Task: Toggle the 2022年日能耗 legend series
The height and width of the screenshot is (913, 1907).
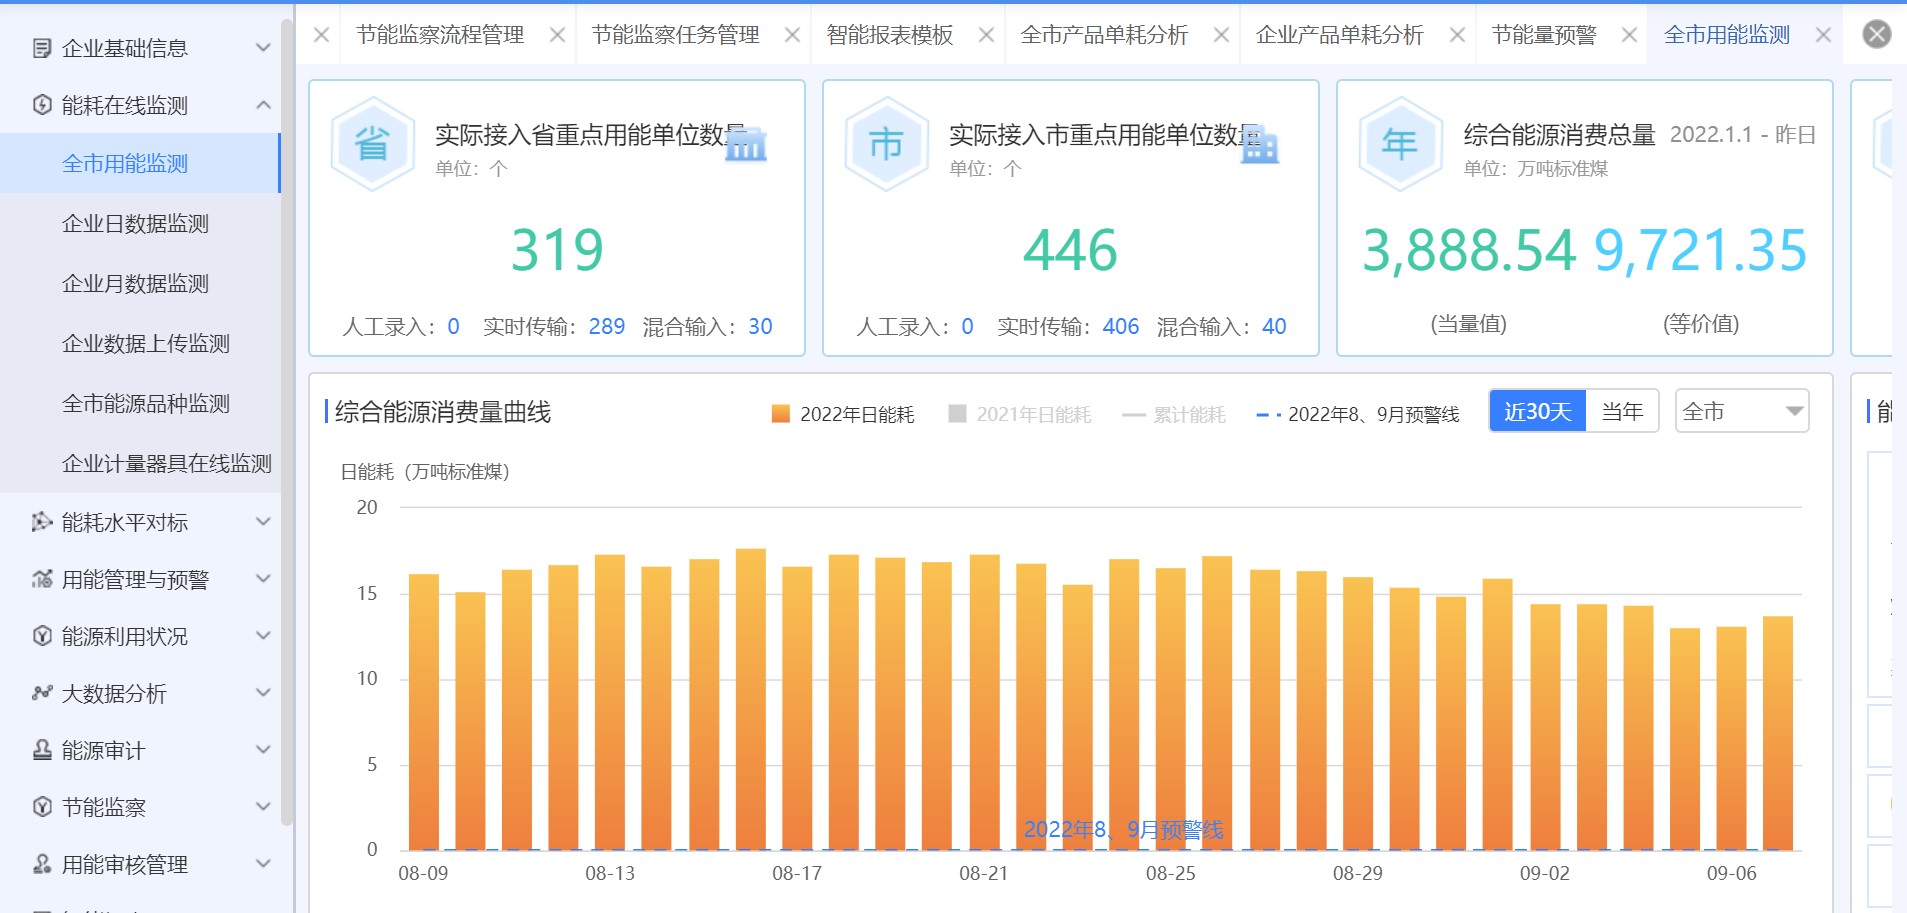Action: (x=843, y=414)
